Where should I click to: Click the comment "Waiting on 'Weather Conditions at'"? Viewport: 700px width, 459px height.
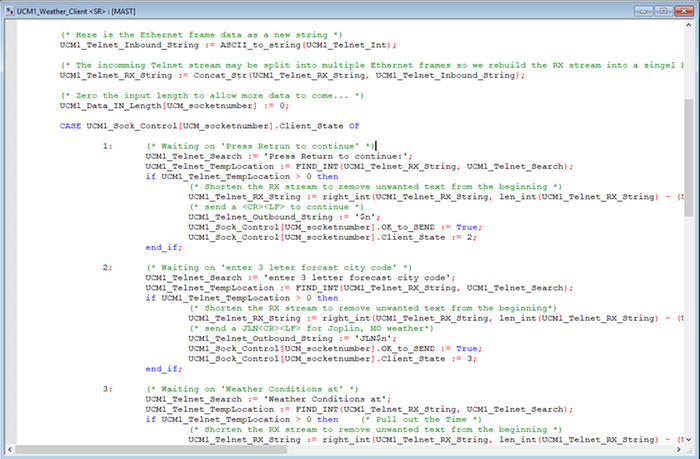tap(252, 389)
